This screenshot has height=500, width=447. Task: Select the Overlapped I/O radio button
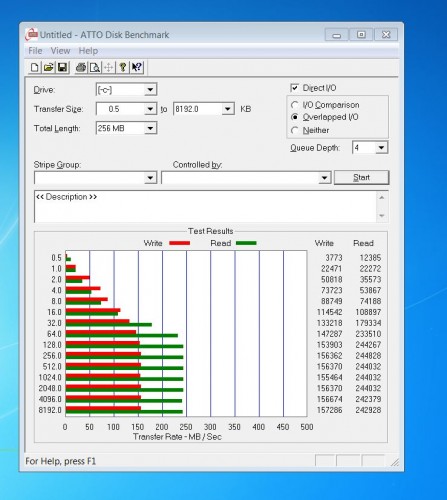click(x=294, y=117)
